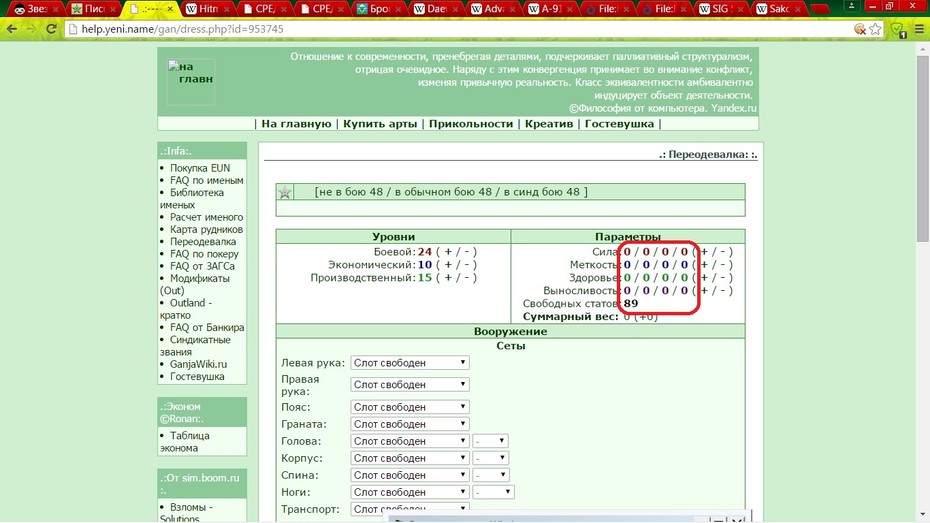Switch to the 'SIG' Wikipedia tab
The width and height of the screenshot is (930, 523).
pos(722,9)
